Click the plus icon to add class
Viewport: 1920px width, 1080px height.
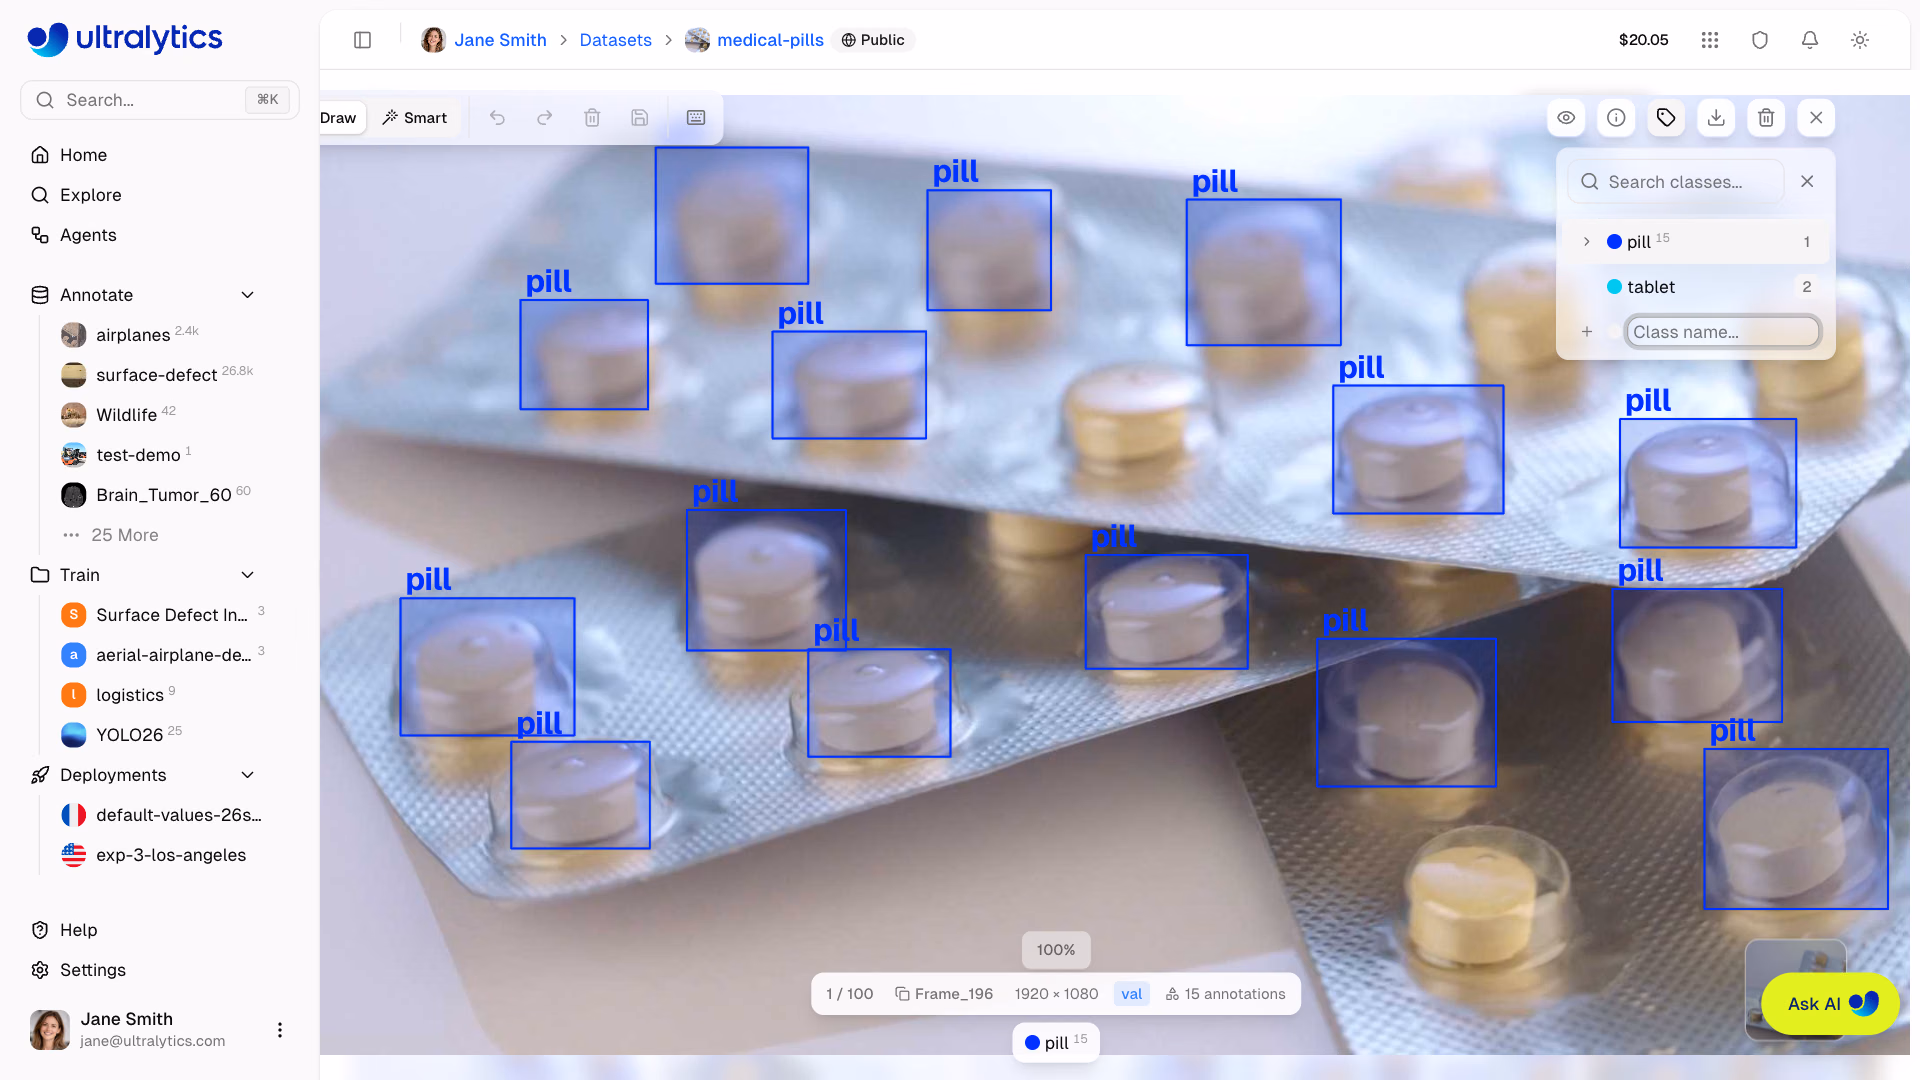(x=1587, y=332)
